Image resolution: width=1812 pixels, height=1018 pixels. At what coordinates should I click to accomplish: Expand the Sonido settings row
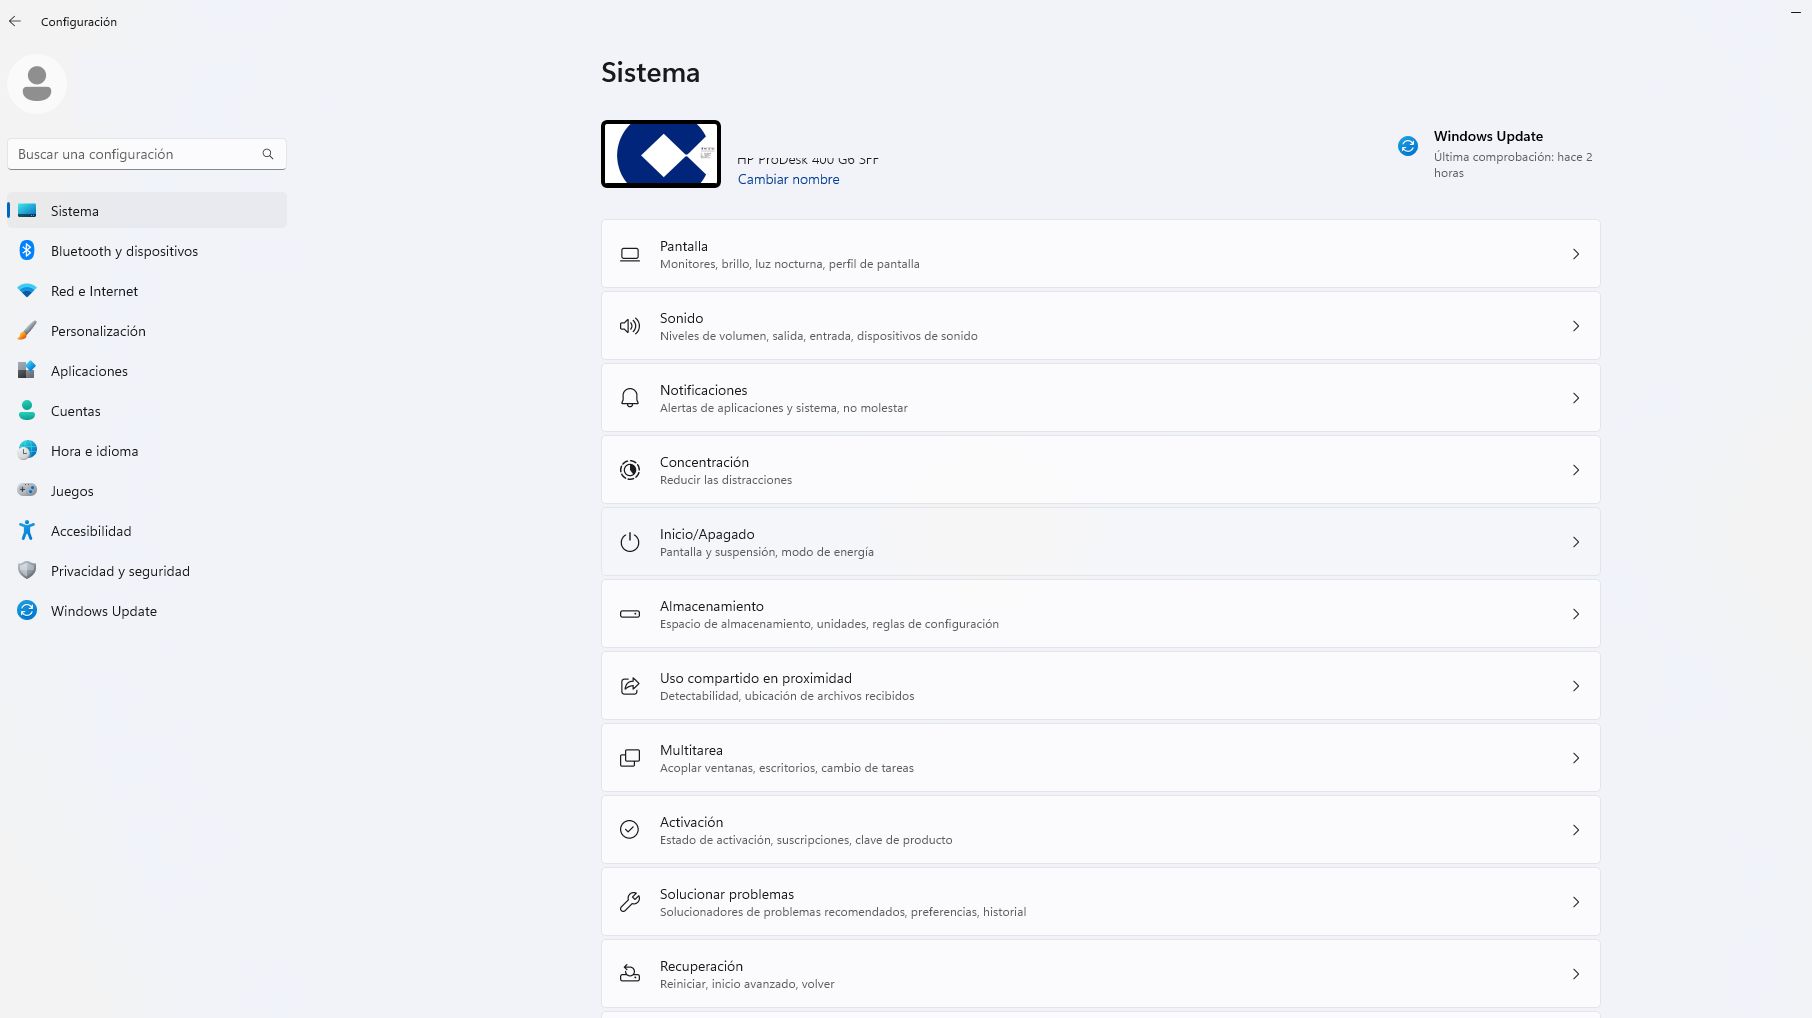(x=1100, y=326)
